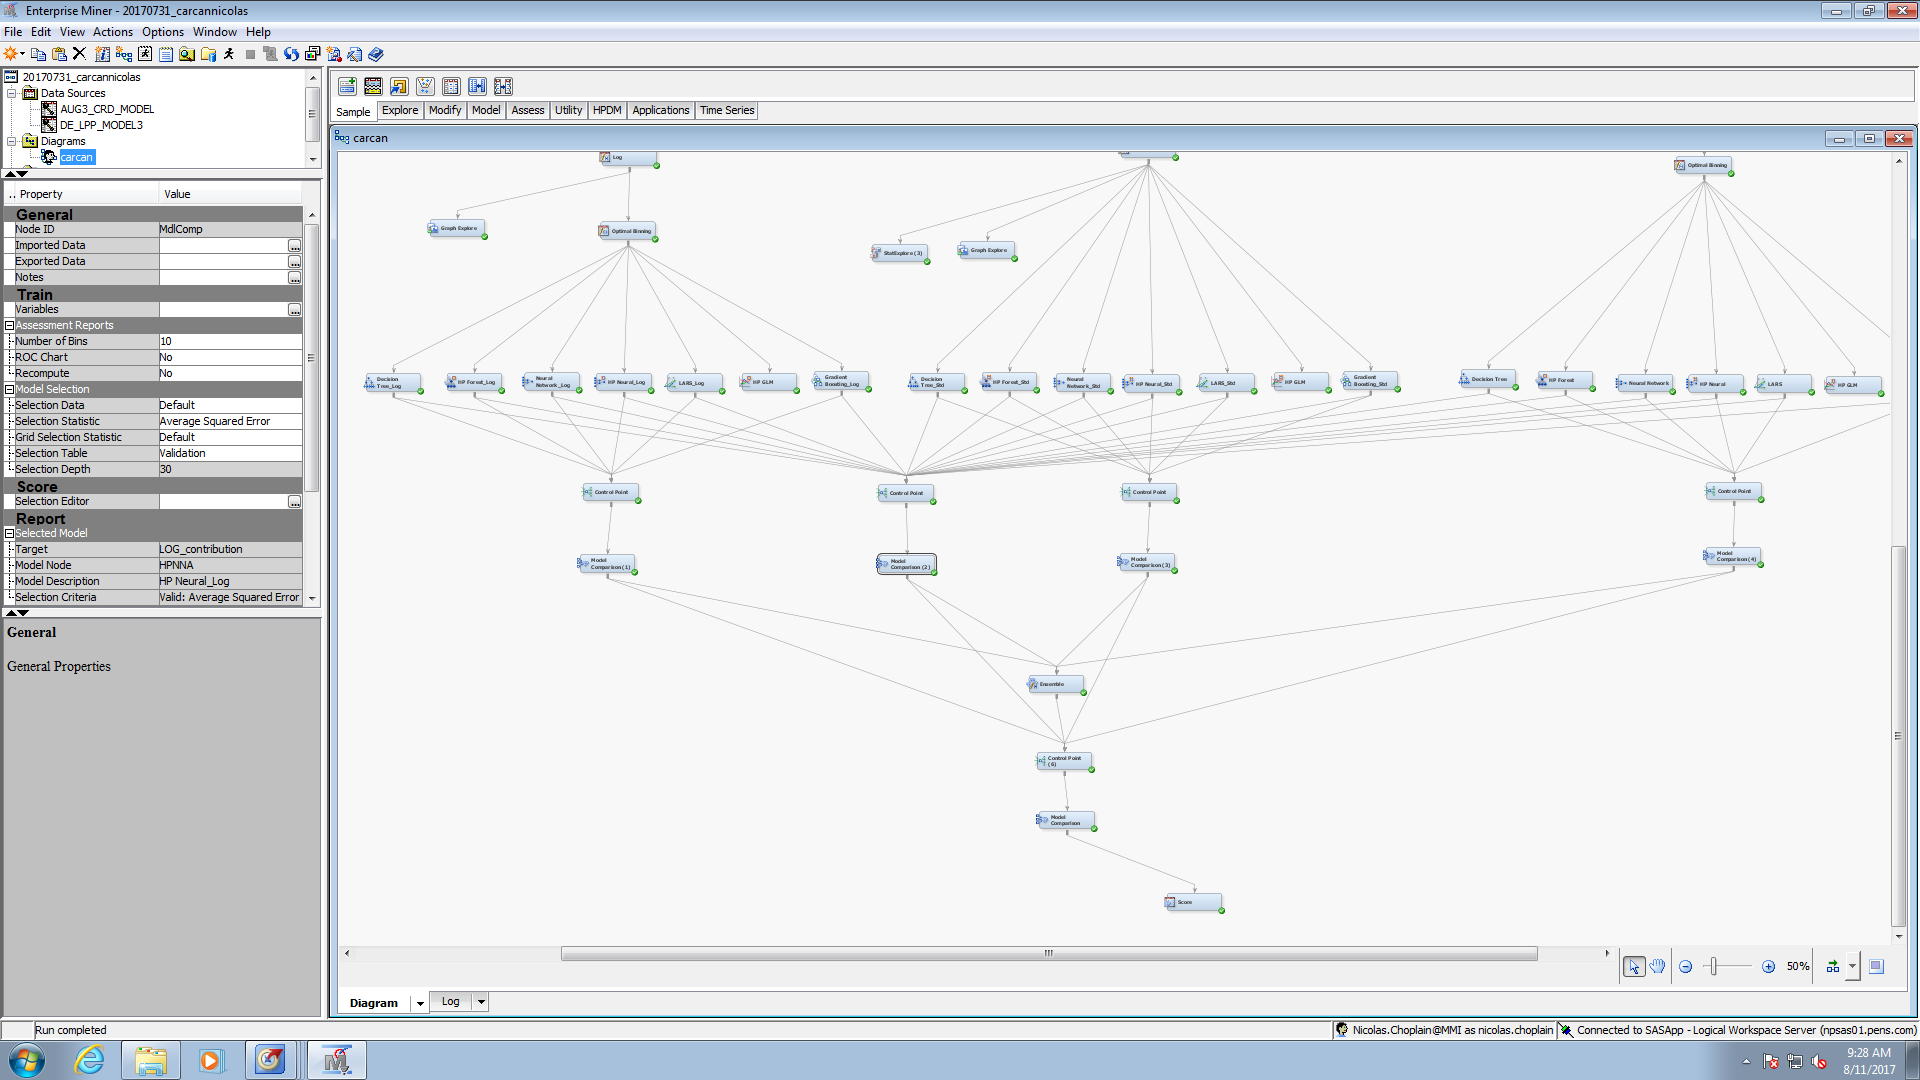Toggle the Recompute property value

coord(230,373)
